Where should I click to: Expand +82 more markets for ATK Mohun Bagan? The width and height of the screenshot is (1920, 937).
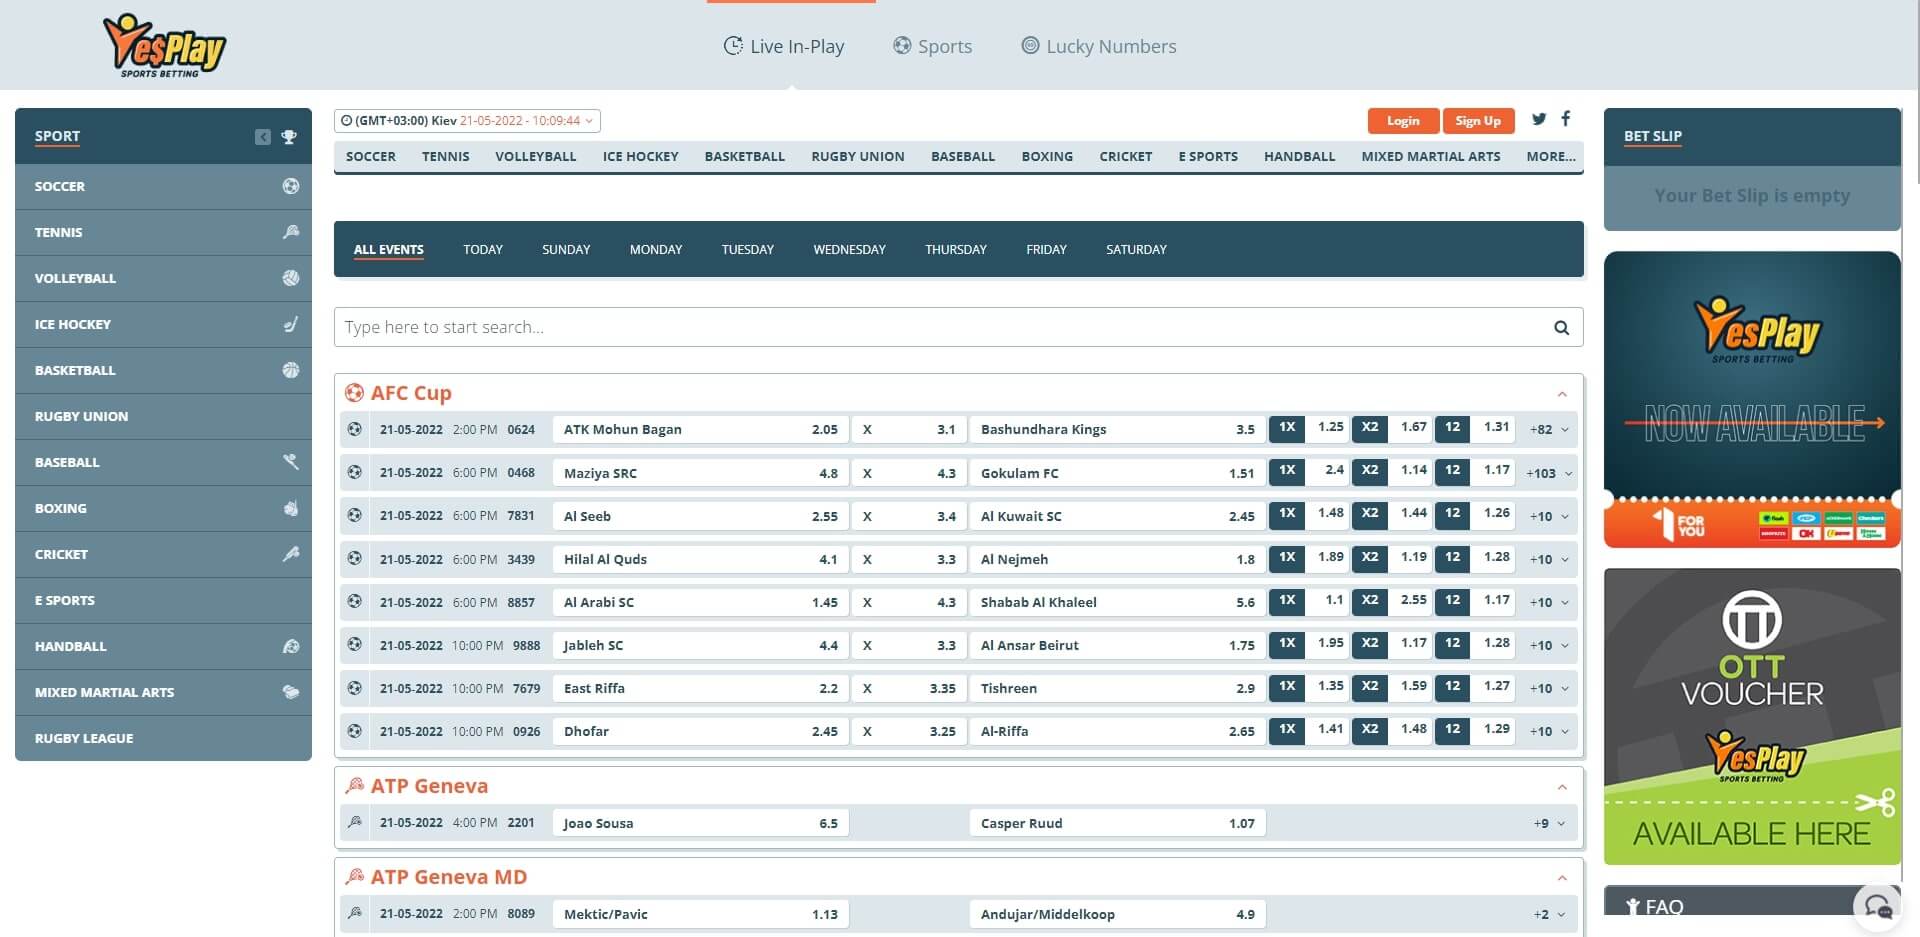tap(1548, 430)
